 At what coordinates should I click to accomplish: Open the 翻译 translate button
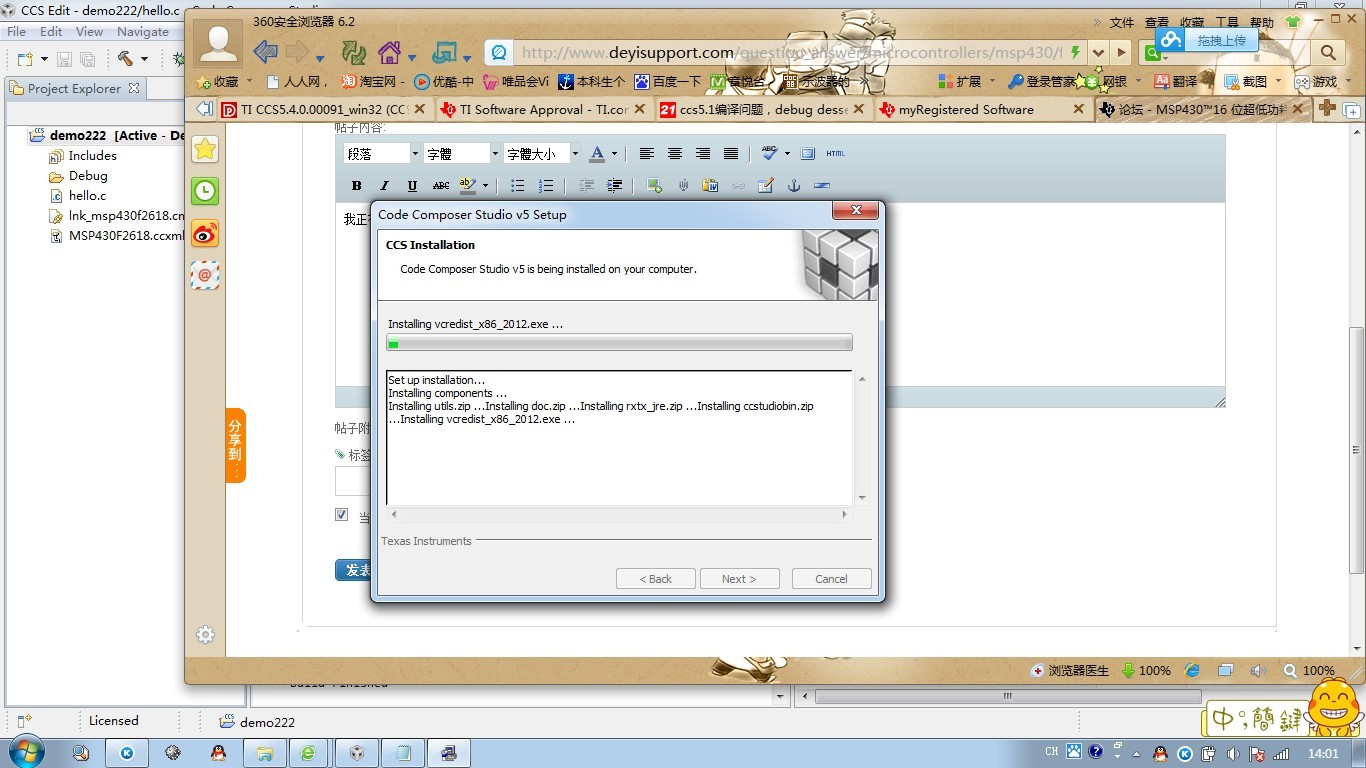(1176, 81)
